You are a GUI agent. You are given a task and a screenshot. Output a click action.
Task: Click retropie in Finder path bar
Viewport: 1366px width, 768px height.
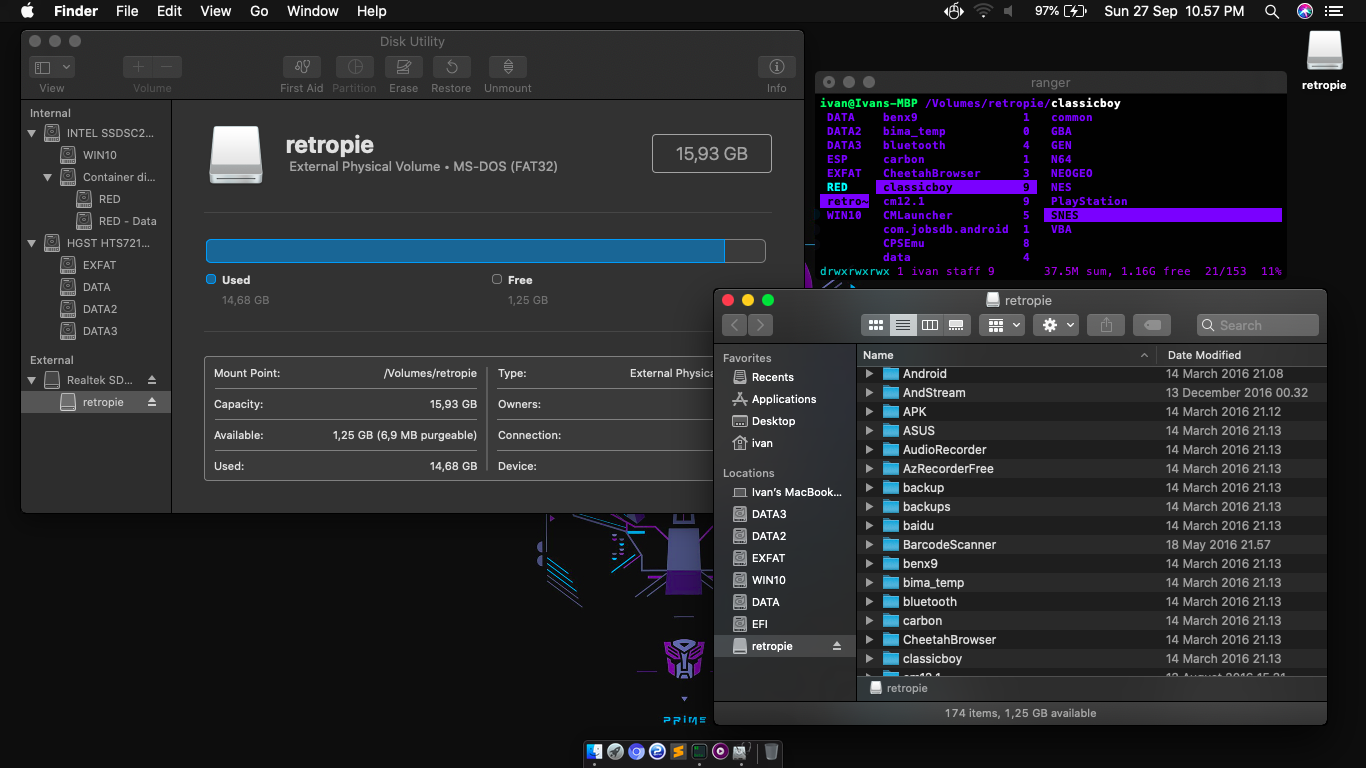[x=898, y=688]
